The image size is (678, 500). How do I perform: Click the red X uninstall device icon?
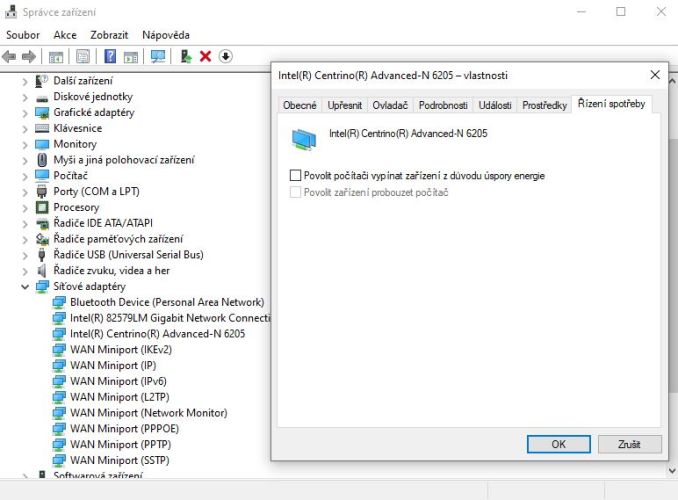point(205,56)
